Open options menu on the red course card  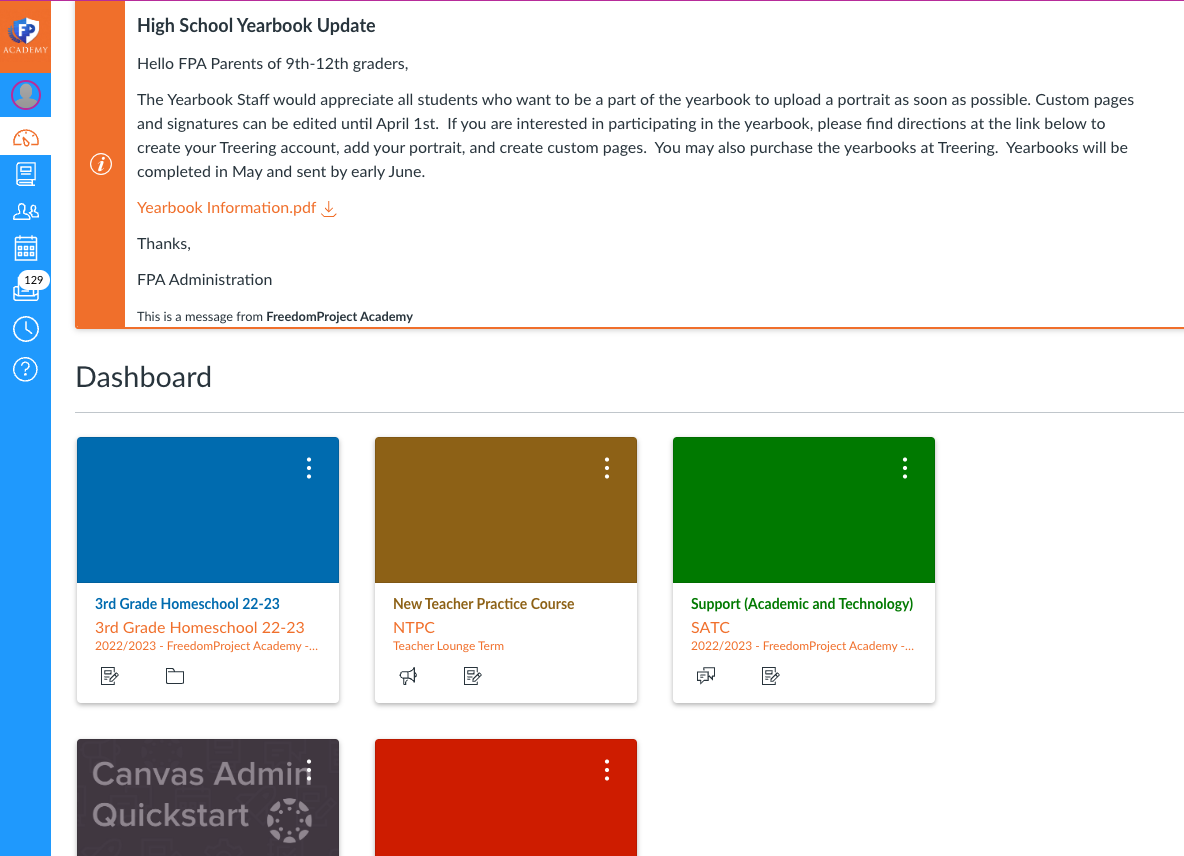click(607, 770)
